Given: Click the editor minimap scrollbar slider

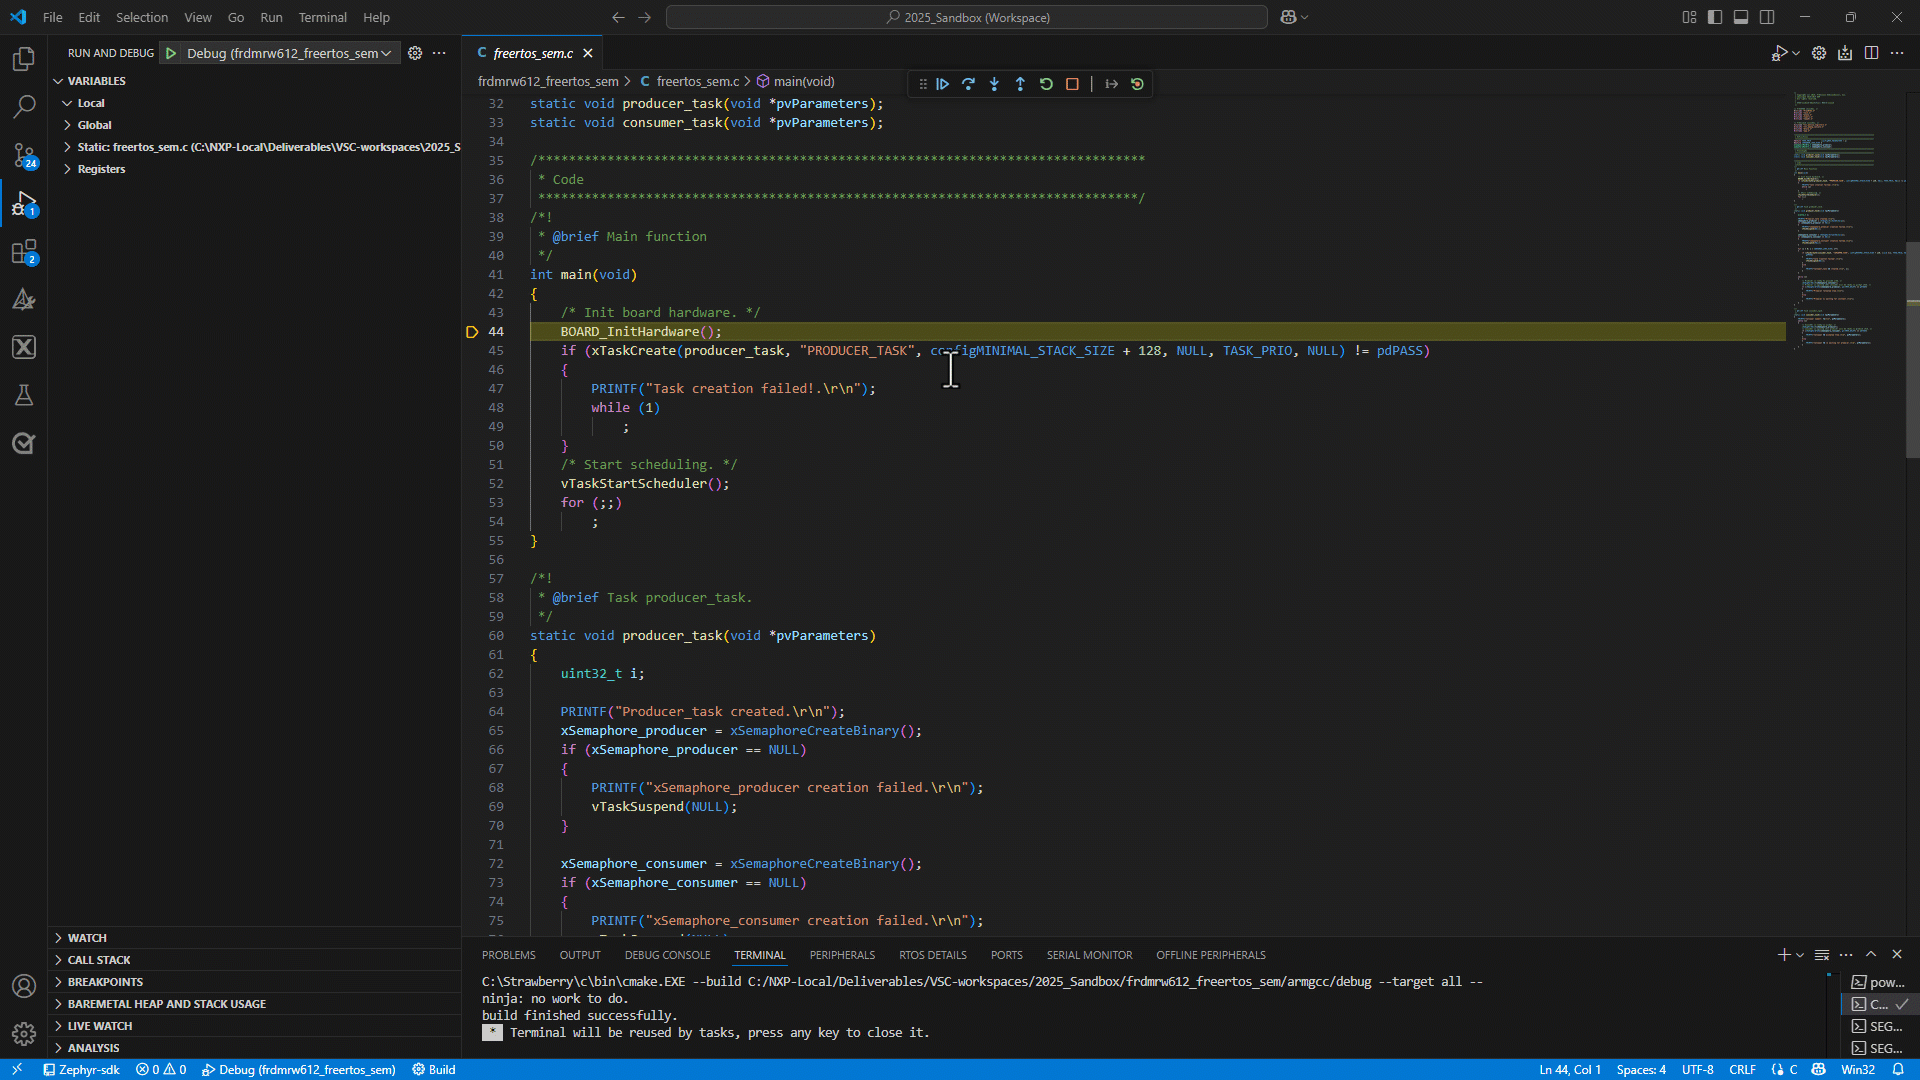Looking at the screenshot, I should [x=1912, y=350].
